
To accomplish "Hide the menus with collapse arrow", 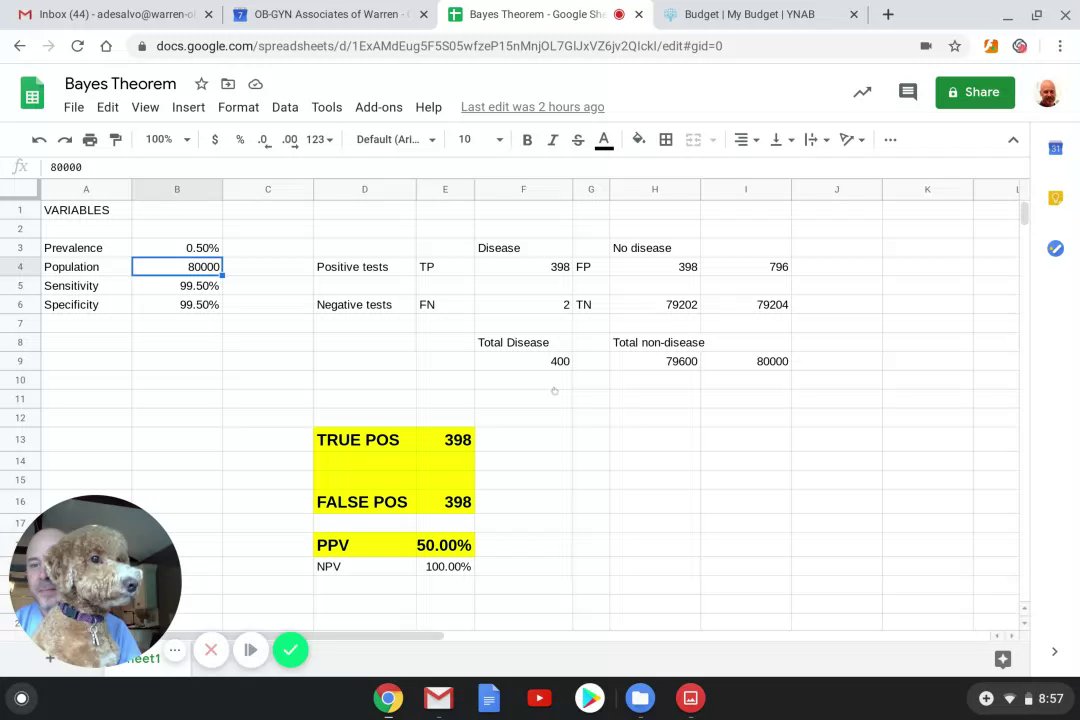I will 1013,140.
